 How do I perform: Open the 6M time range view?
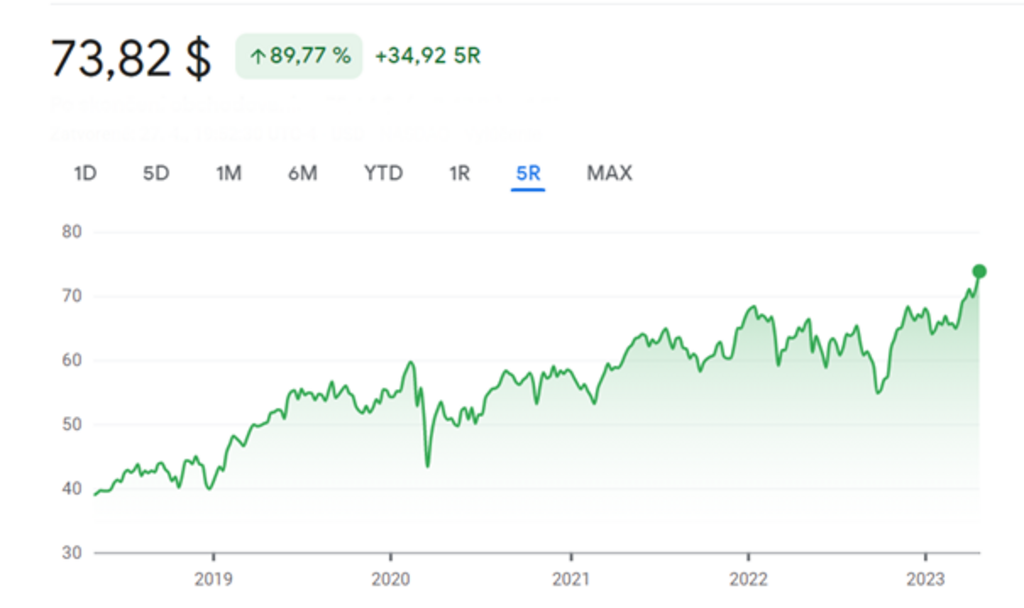(x=302, y=173)
